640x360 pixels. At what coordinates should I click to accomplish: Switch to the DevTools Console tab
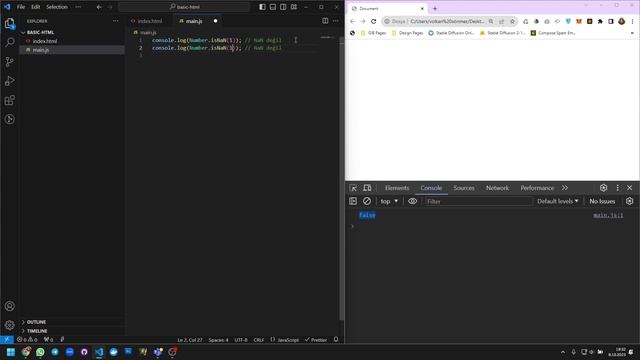coord(431,188)
